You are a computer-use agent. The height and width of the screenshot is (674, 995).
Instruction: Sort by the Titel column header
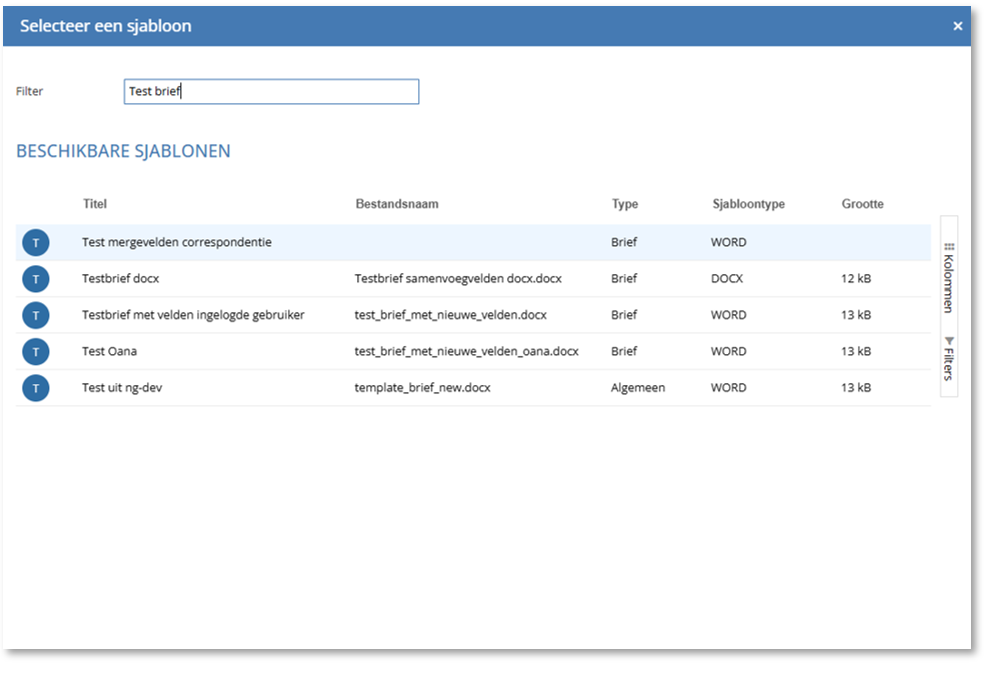pos(95,204)
